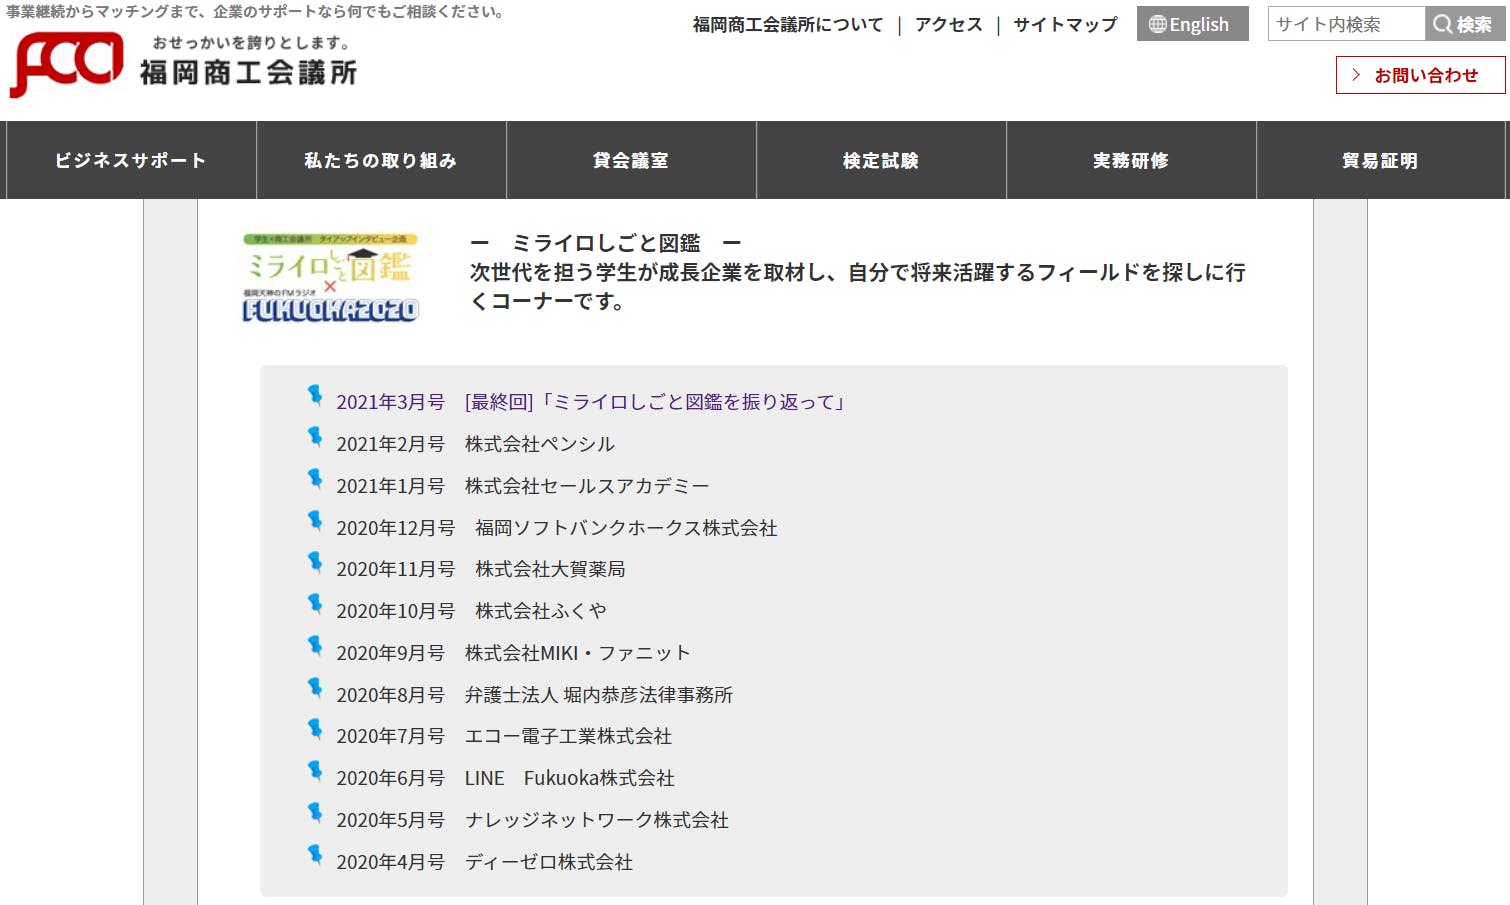Open the 2021年3月号 最終回 article
1510x905 pixels.
592,402
